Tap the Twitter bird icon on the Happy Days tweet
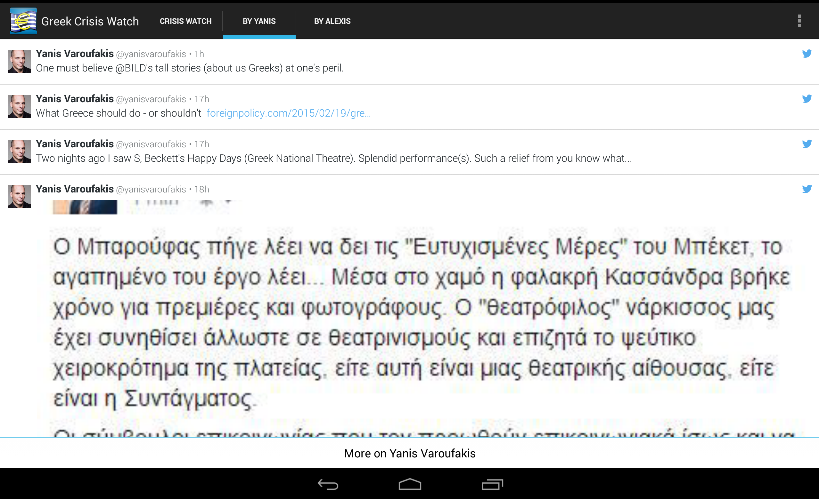The width and height of the screenshot is (819, 499). (x=807, y=144)
